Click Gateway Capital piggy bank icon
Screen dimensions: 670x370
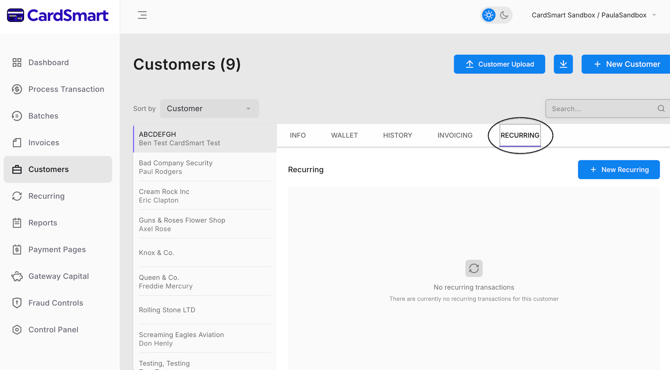point(17,276)
